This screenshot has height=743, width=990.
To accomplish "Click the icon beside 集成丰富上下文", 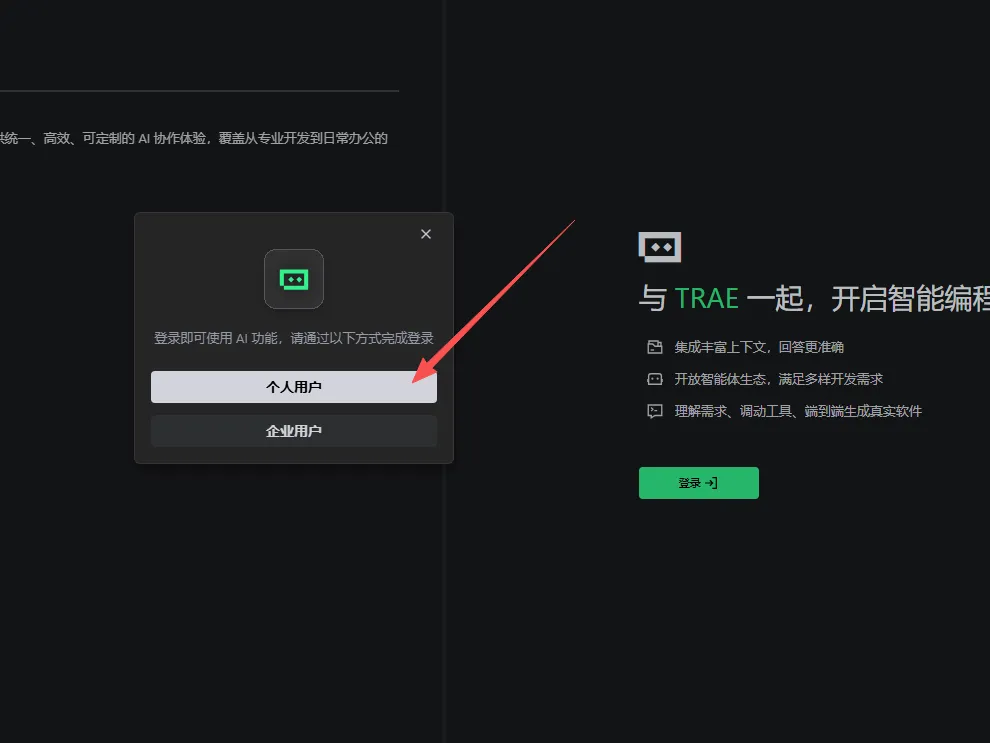I will click(x=655, y=347).
